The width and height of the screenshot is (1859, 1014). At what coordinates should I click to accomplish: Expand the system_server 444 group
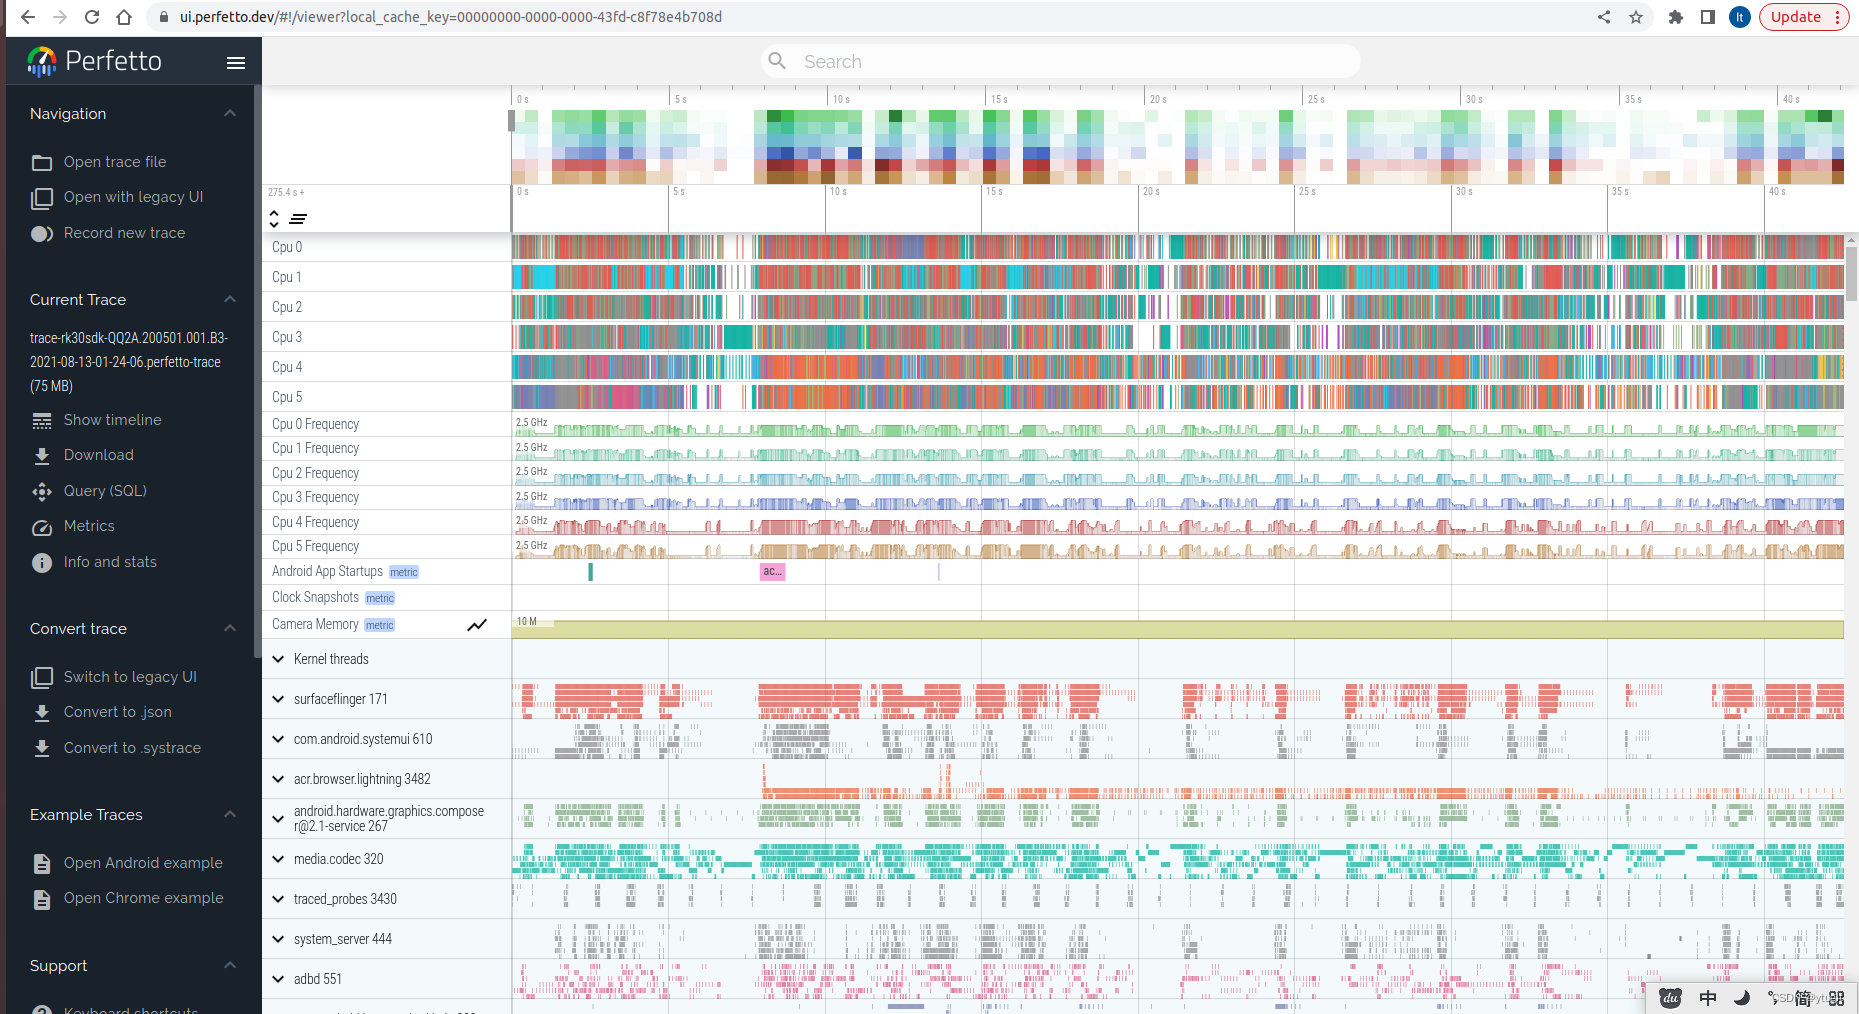pyautogui.click(x=278, y=939)
